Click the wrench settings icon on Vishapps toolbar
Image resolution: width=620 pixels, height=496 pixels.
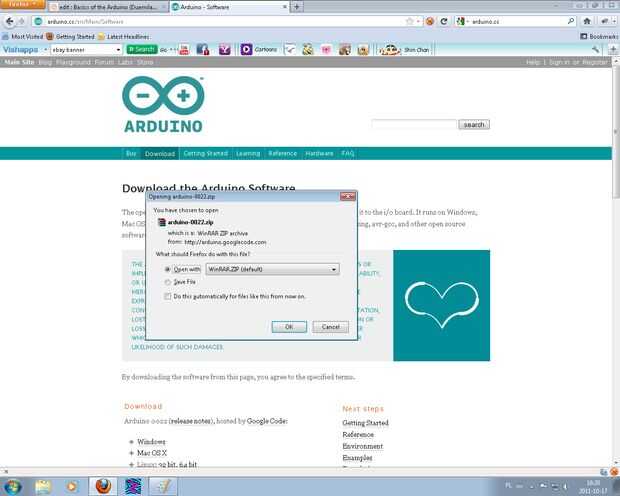(x=596, y=49)
